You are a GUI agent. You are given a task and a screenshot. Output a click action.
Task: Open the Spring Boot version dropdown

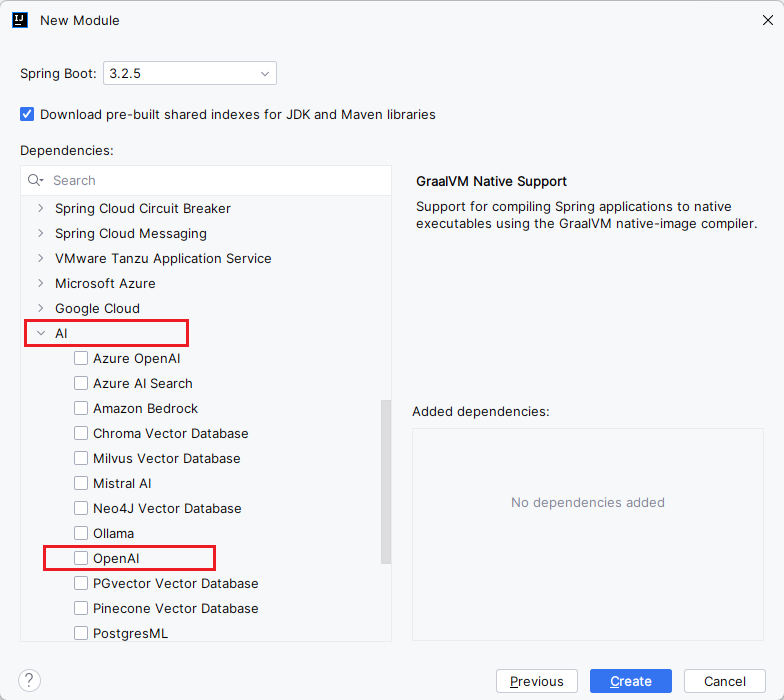pyautogui.click(x=190, y=74)
